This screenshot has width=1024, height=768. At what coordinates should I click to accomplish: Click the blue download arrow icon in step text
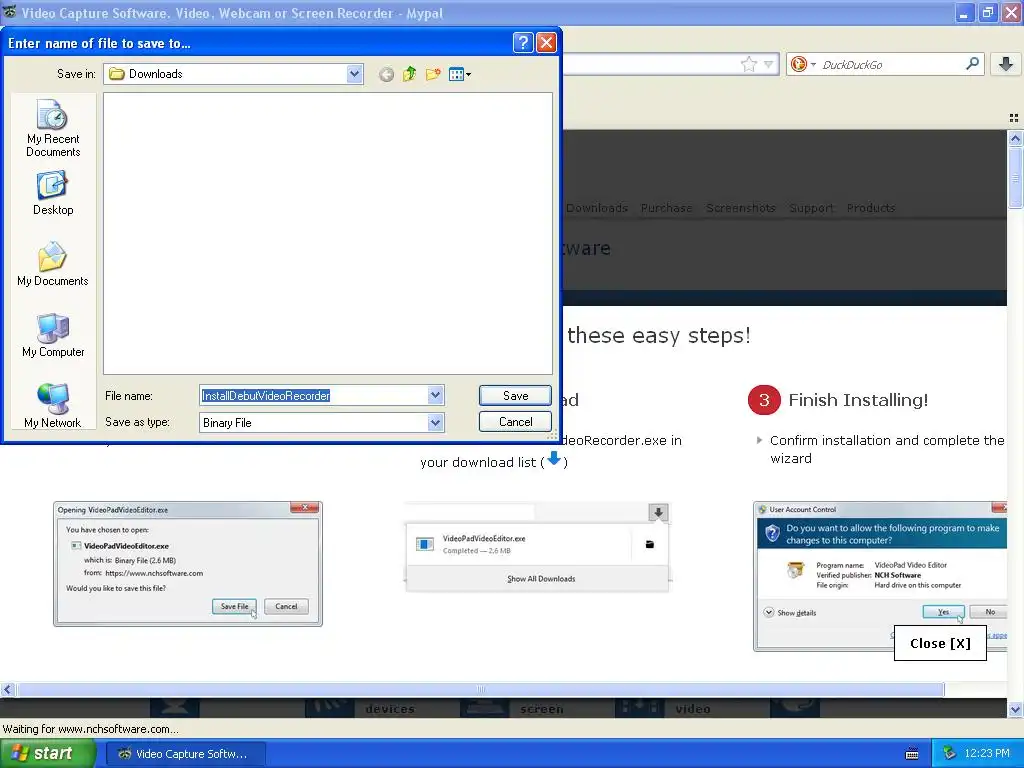pos(554,459)
